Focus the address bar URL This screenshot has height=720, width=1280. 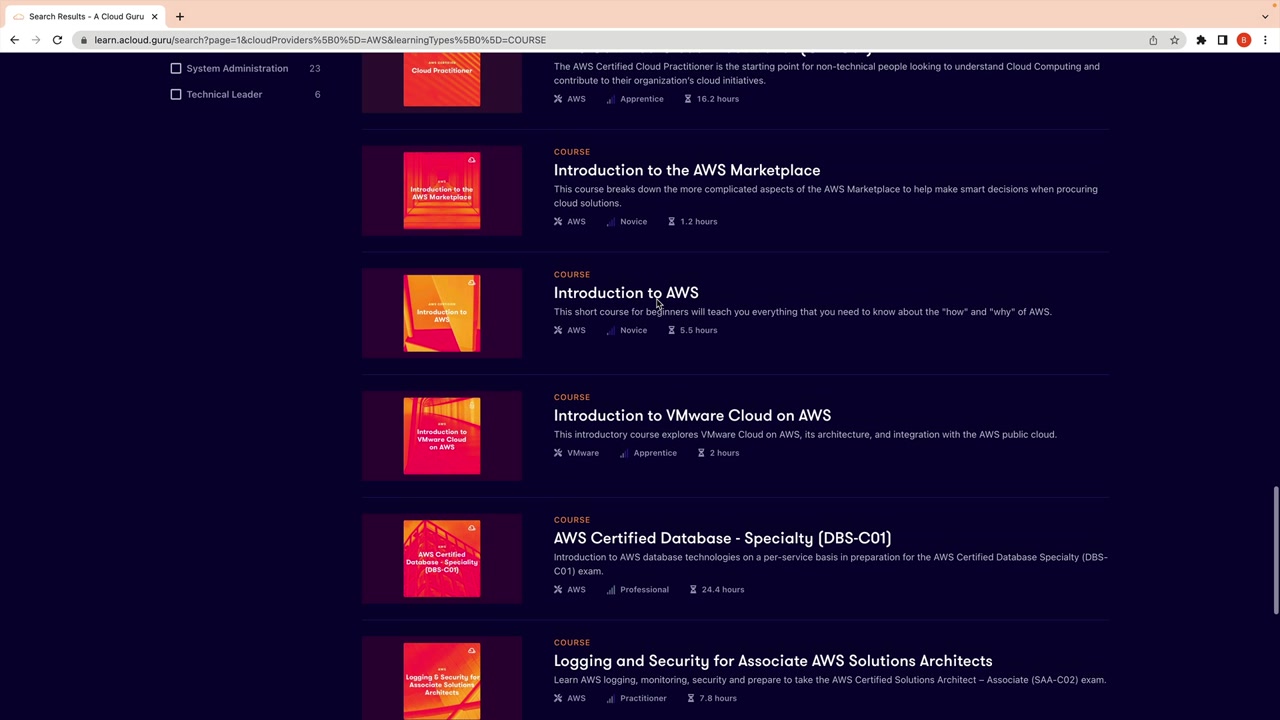coord(320,40)
